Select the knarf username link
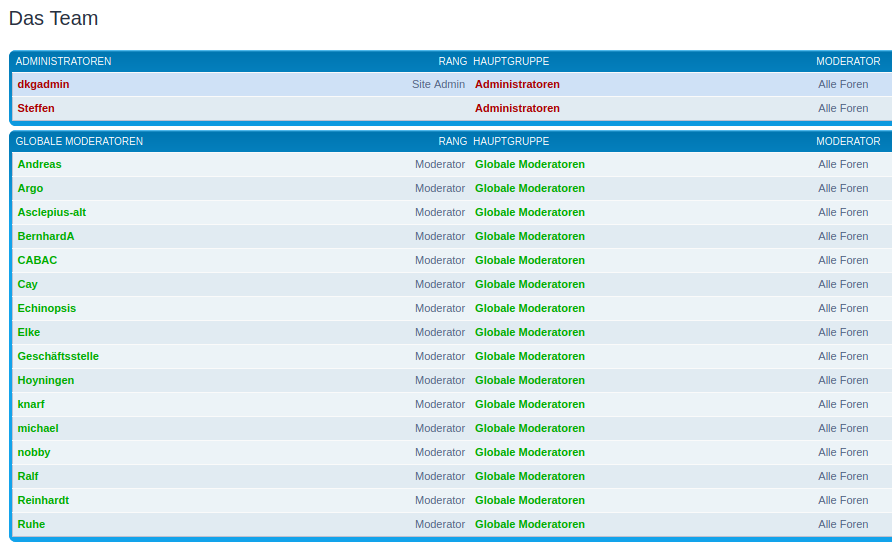Image resolution: width=892 pixels, height=545 pixels. (31, 404)
